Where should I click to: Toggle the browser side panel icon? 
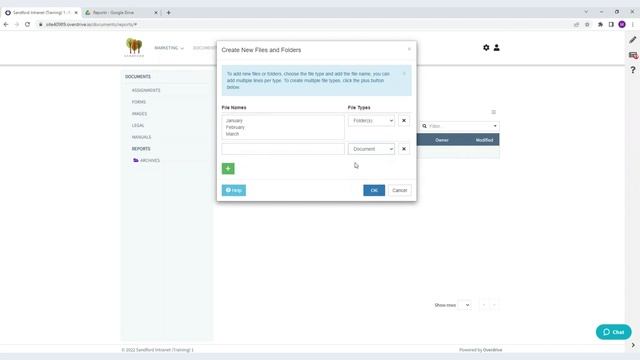611,24
